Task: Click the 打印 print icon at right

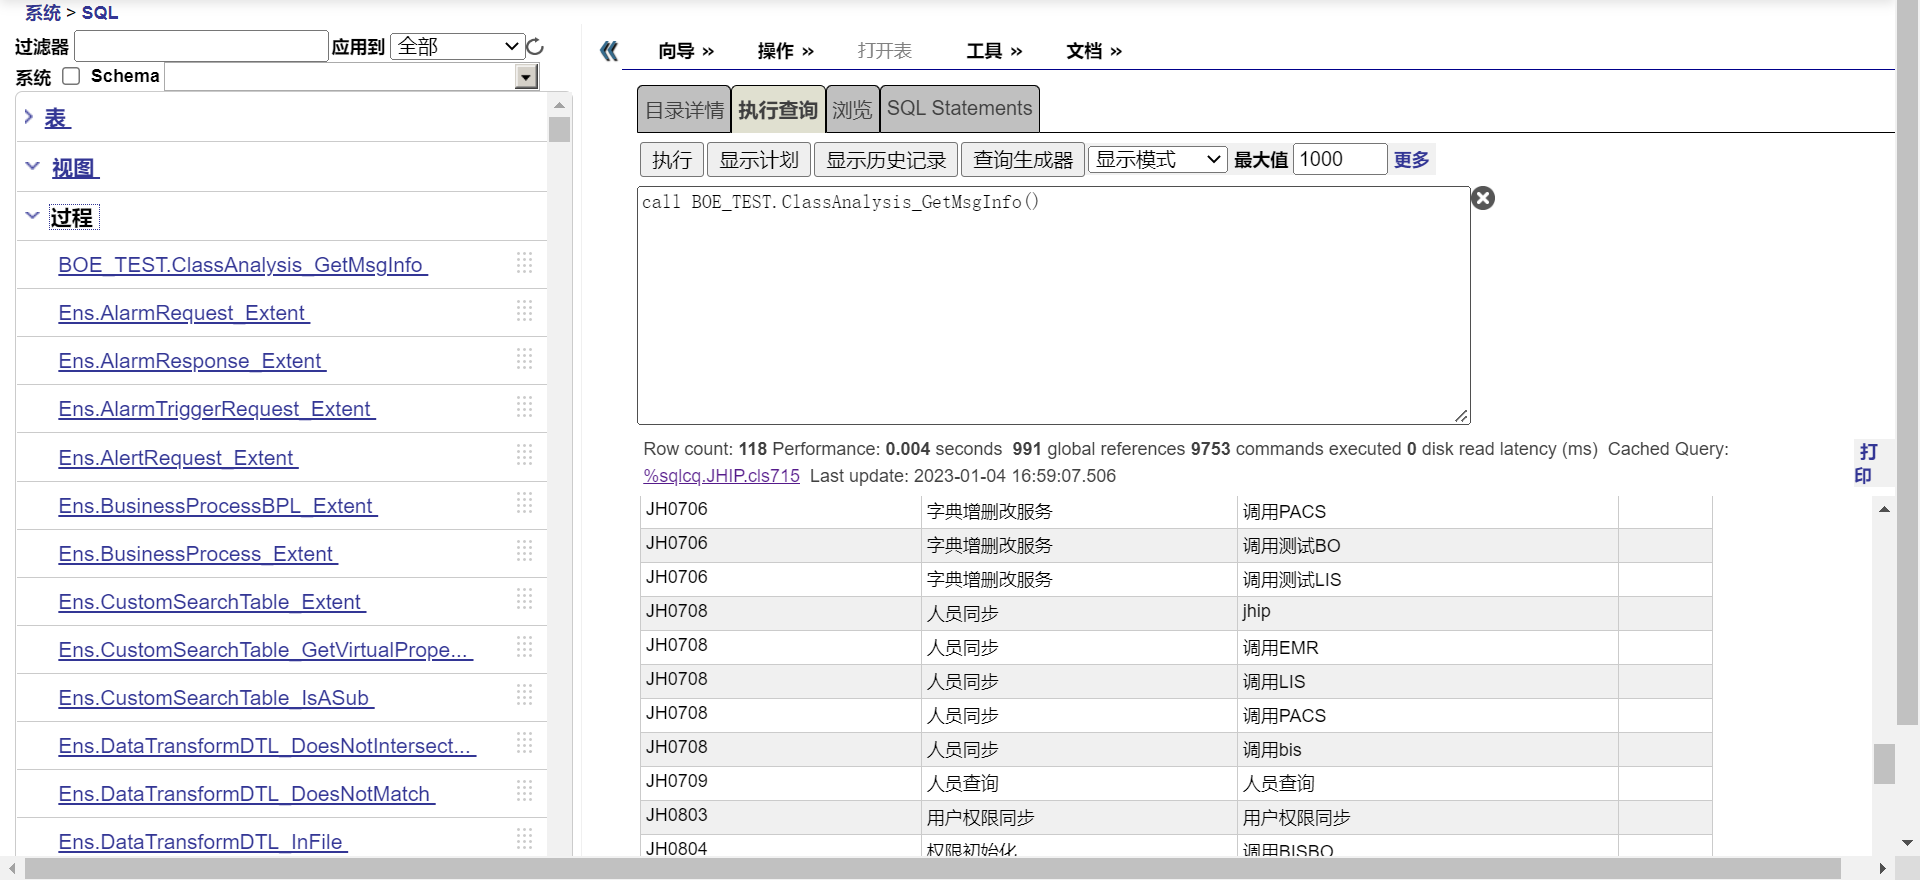Action: tap(1866, 464)
